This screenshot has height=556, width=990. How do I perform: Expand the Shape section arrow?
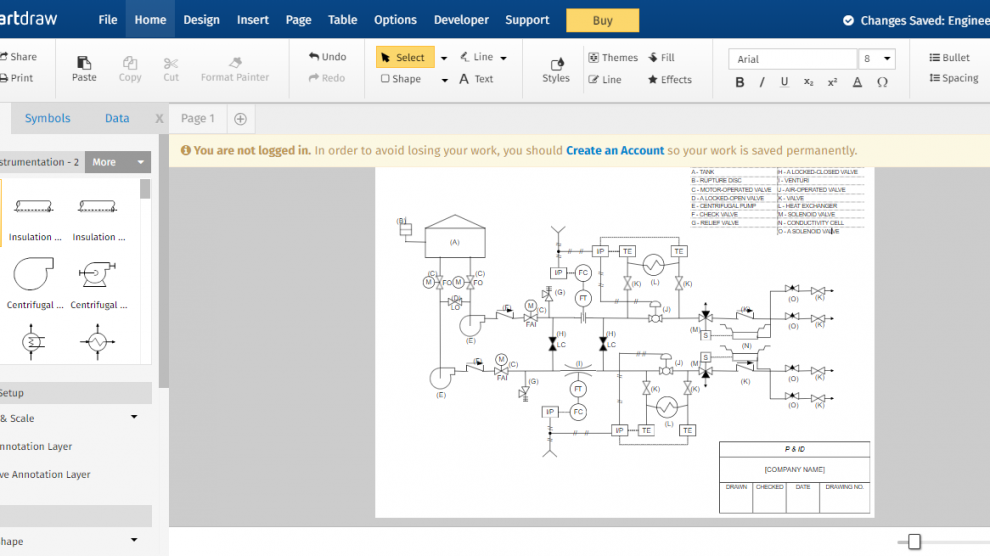click(x=134, y=540)
